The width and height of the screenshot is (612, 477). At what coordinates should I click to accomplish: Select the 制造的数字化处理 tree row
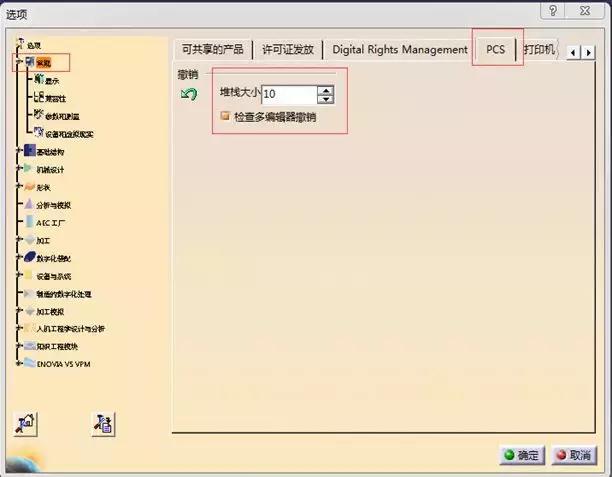(x=58, y=294)
